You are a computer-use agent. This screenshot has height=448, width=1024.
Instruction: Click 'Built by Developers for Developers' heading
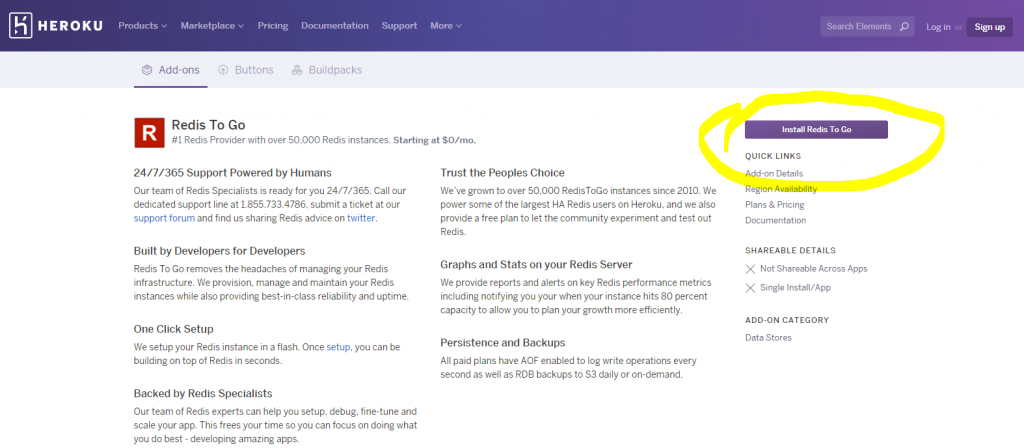click(219, 251)
